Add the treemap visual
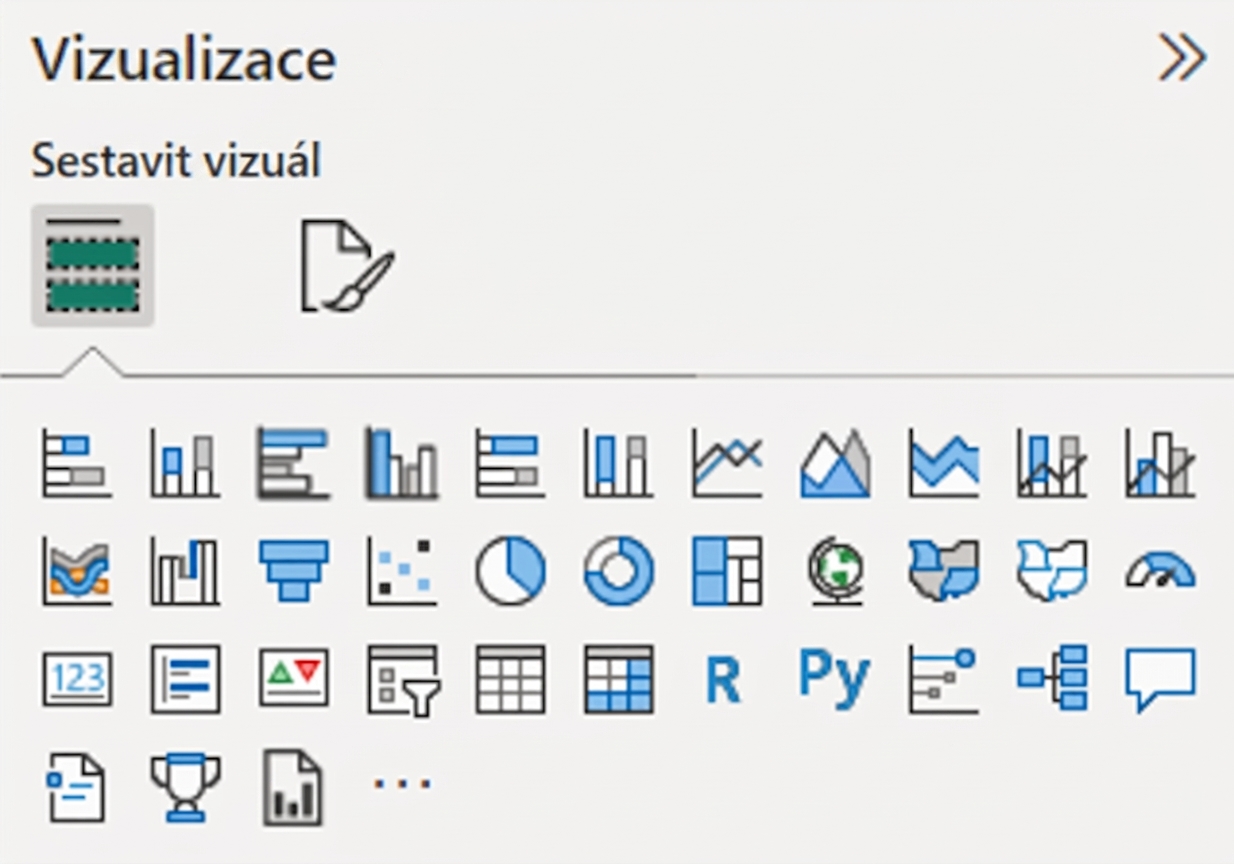The width and height of the screenshot is (1234, 864). click(727, 571)
